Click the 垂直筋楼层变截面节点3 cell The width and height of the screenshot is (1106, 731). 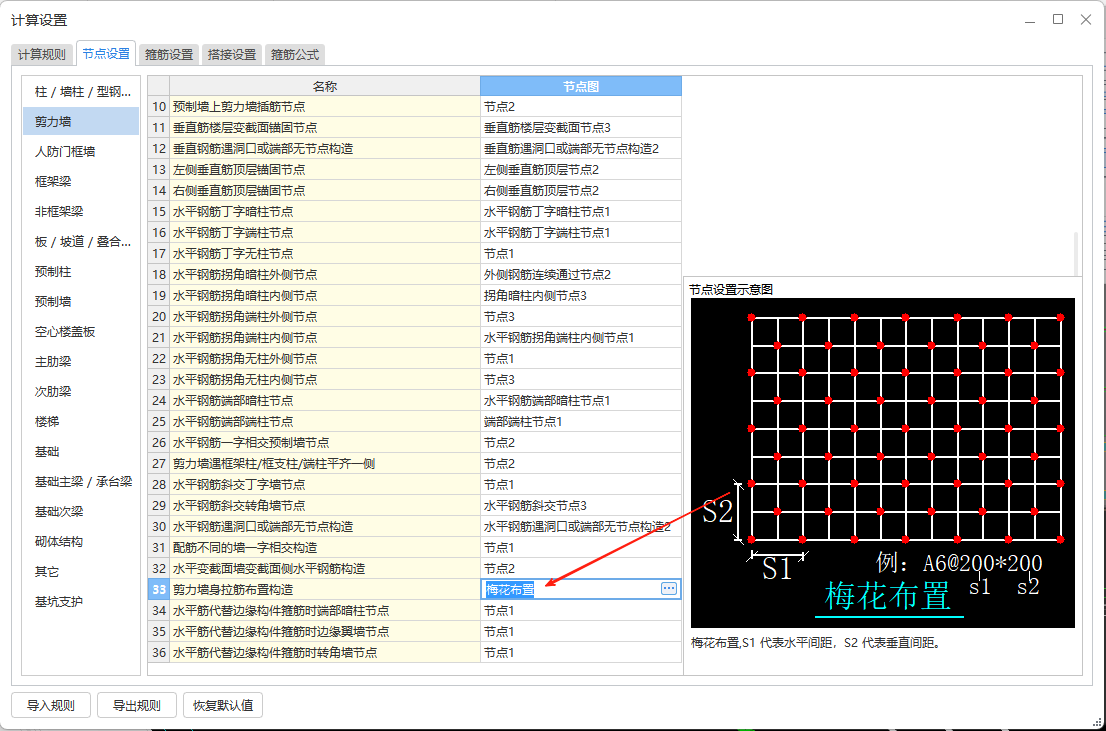tap(581, 128)
